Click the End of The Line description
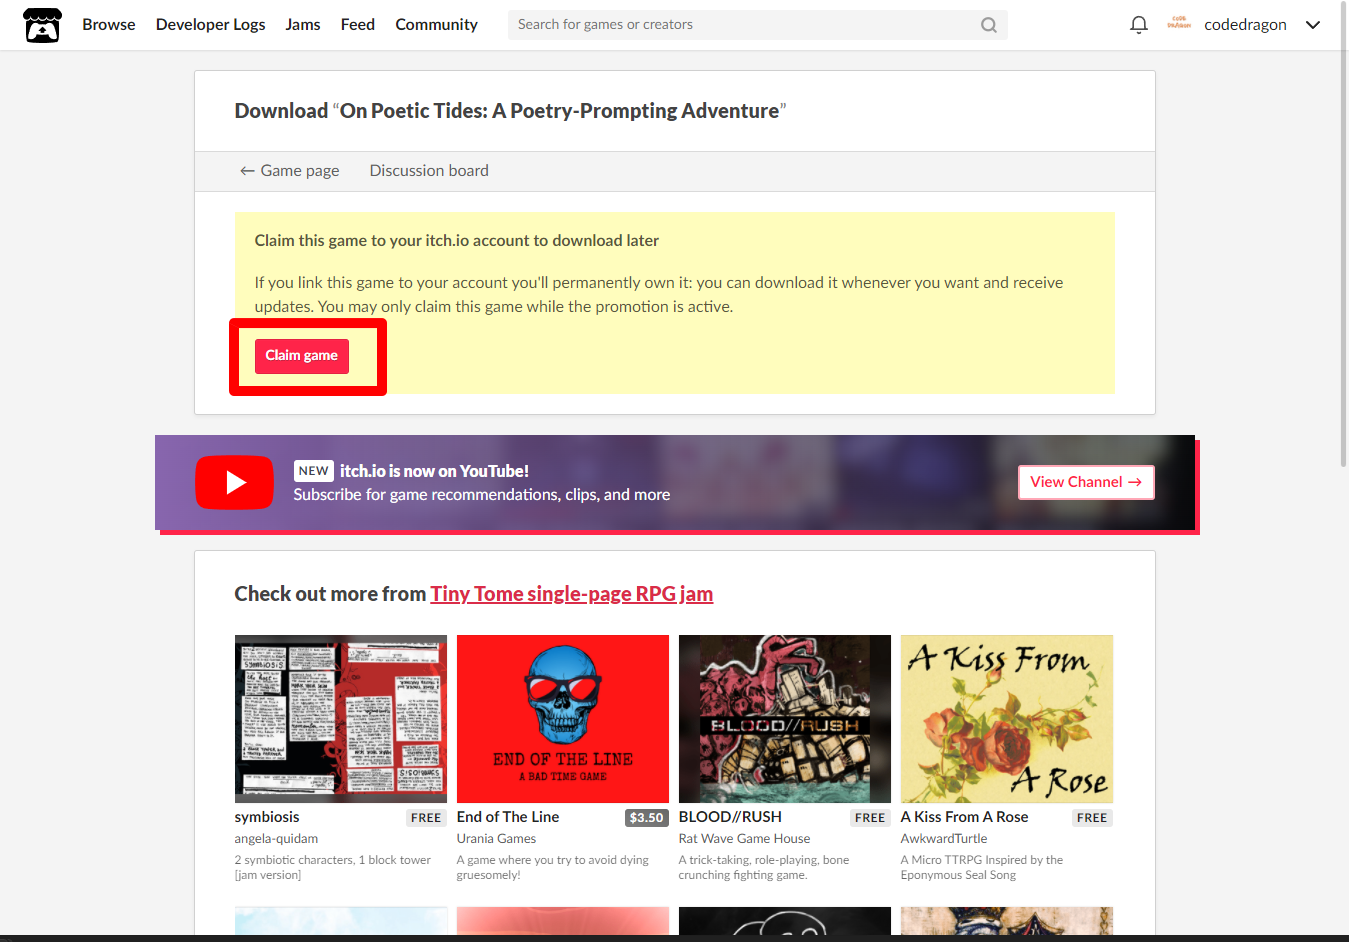Image resolution: width=1349 pixels, height=942 pixels. tap(553, 867)
